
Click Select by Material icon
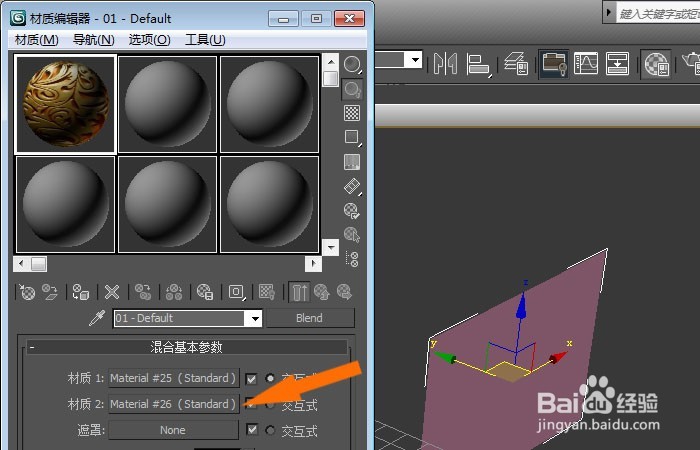pyautogui.click(x=352, y=234)
